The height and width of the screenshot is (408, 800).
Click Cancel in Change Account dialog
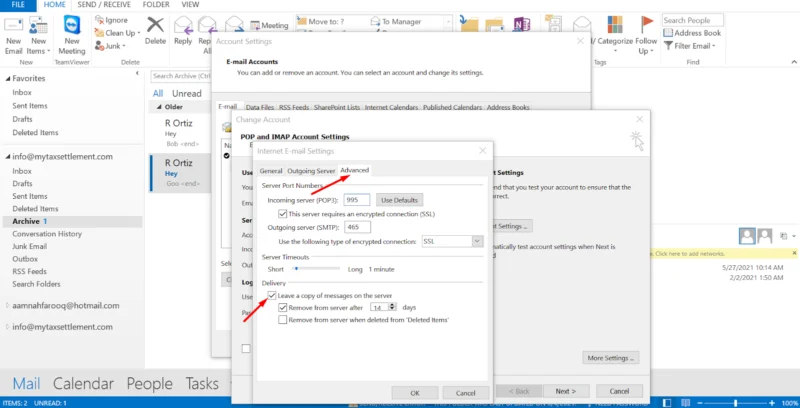(619, 391)
